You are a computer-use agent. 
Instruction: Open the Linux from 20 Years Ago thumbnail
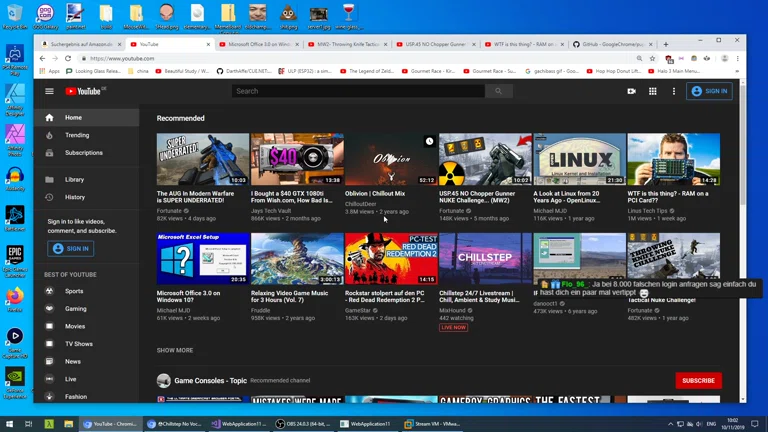pyautogui.click(x=579, y=159)
